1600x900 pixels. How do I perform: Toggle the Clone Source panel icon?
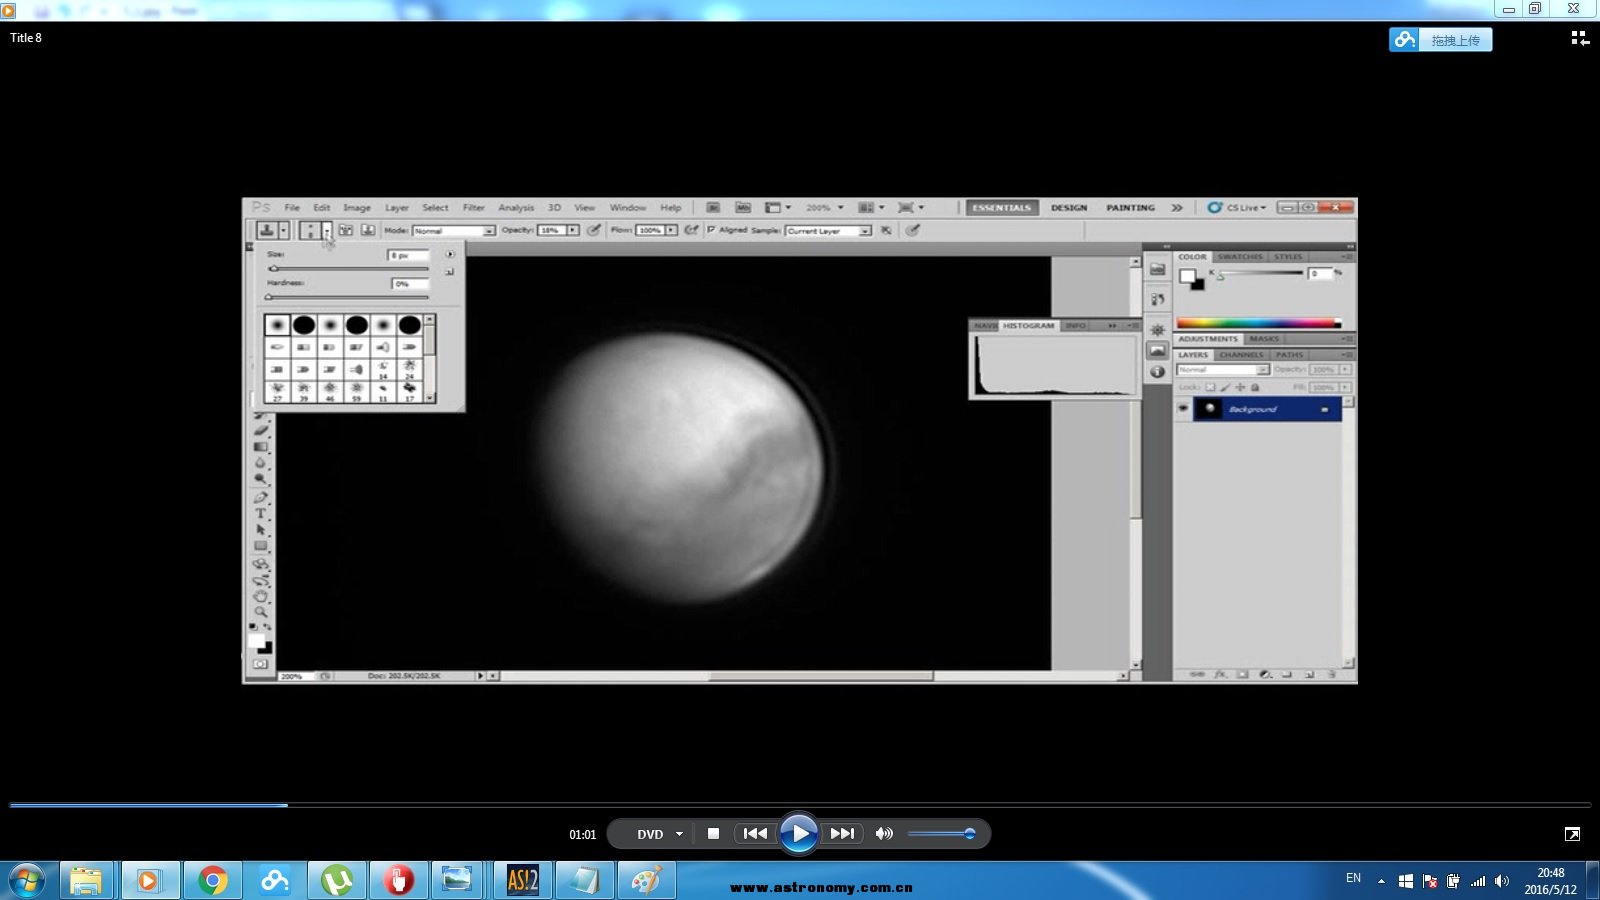(x=368, y=230)
